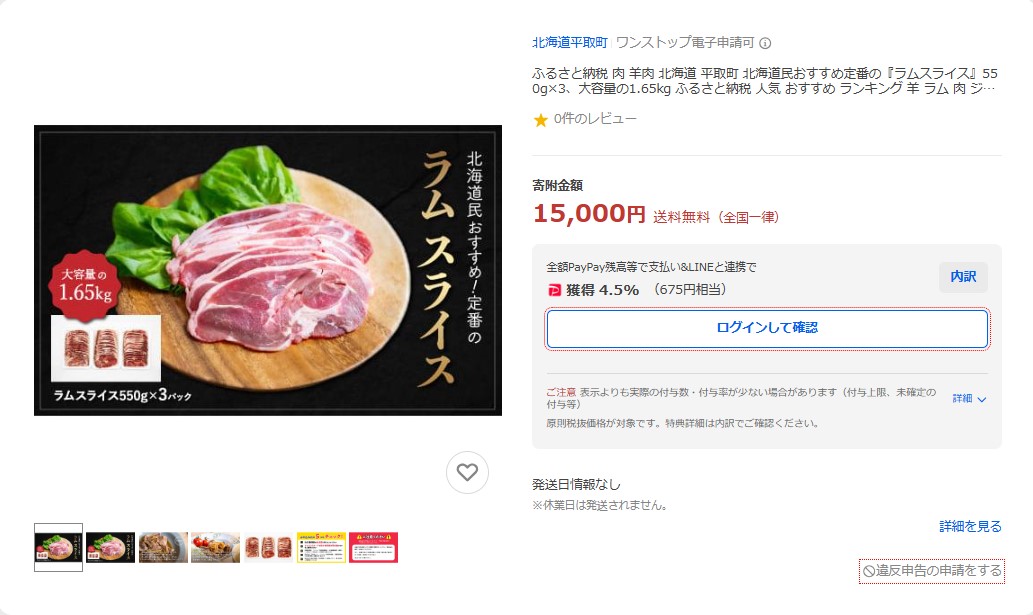Screen dimensions: 1033x615
Task: Select the yellow checklist thumbnail
Action: [321, 547]
